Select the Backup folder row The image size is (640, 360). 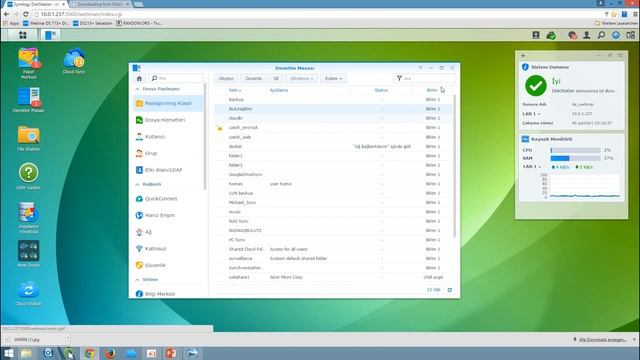(333, 100)
